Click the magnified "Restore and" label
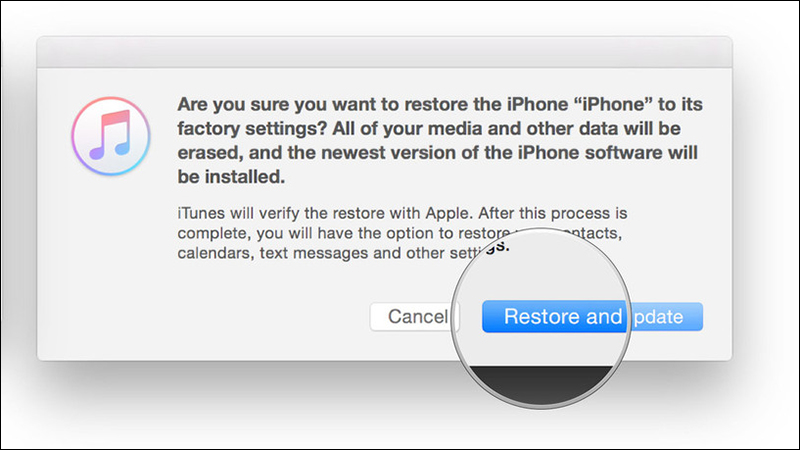 563,317
